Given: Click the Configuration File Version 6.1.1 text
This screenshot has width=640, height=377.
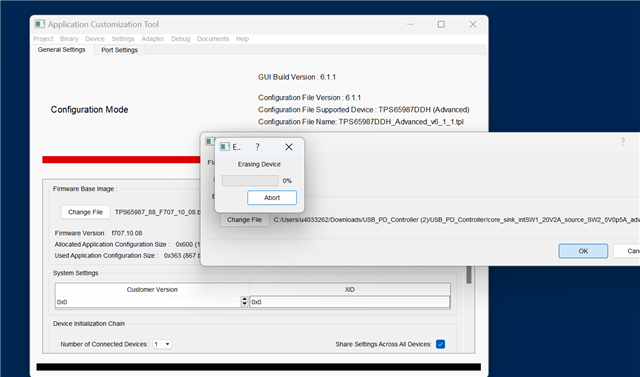Looking at the screenshot, I should pos(309,97).
